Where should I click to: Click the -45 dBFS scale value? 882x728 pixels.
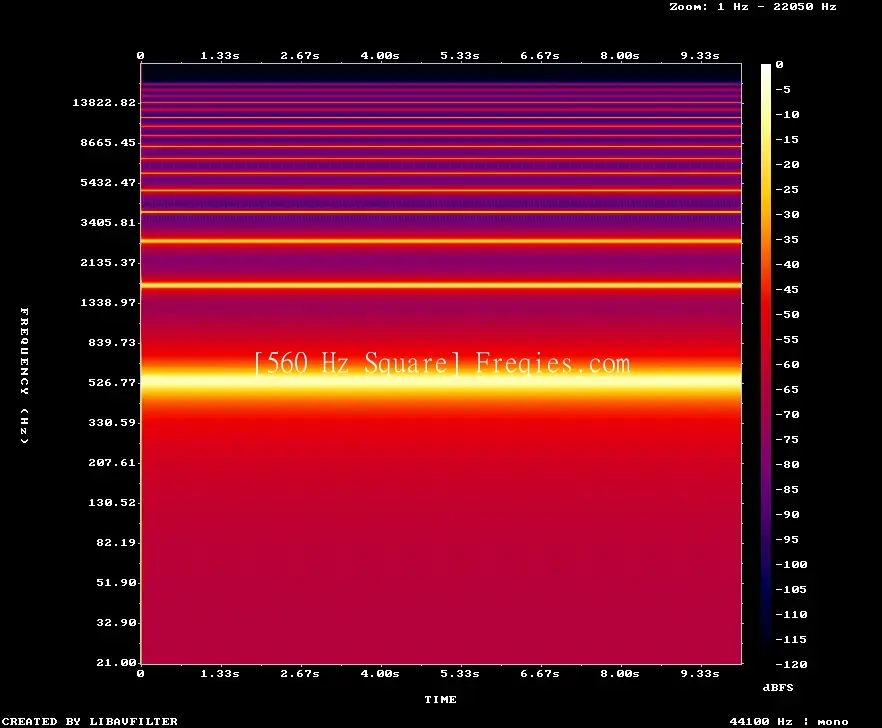click(x=787, y=289)
